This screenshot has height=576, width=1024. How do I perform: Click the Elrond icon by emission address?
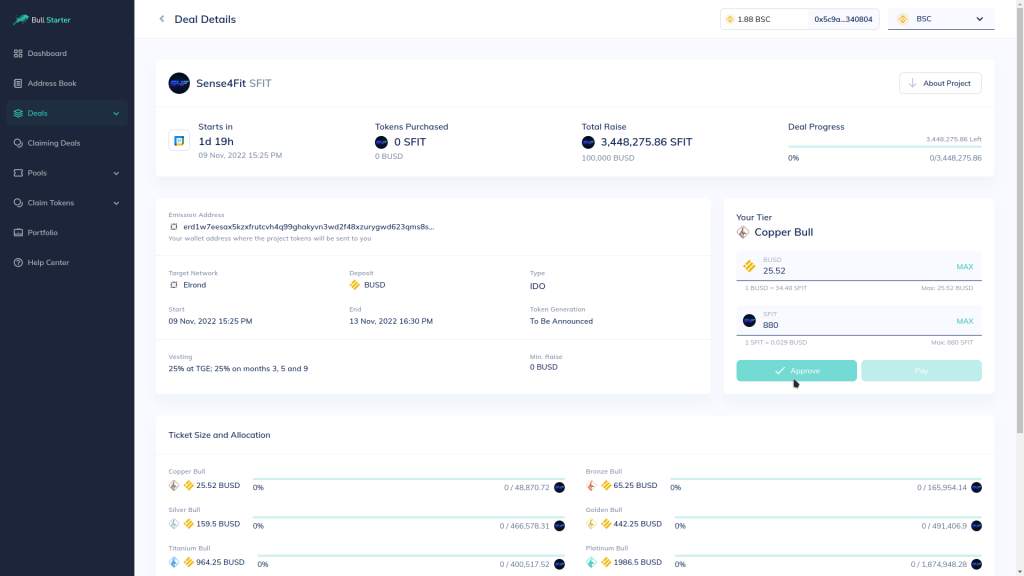tap(174, 227)
